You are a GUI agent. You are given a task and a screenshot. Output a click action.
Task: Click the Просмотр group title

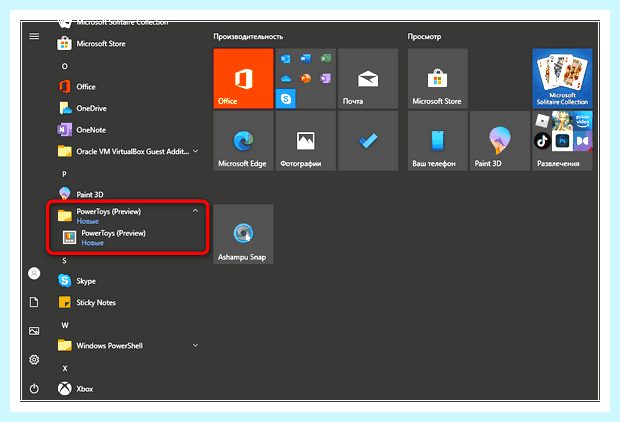tap(424, 36)
